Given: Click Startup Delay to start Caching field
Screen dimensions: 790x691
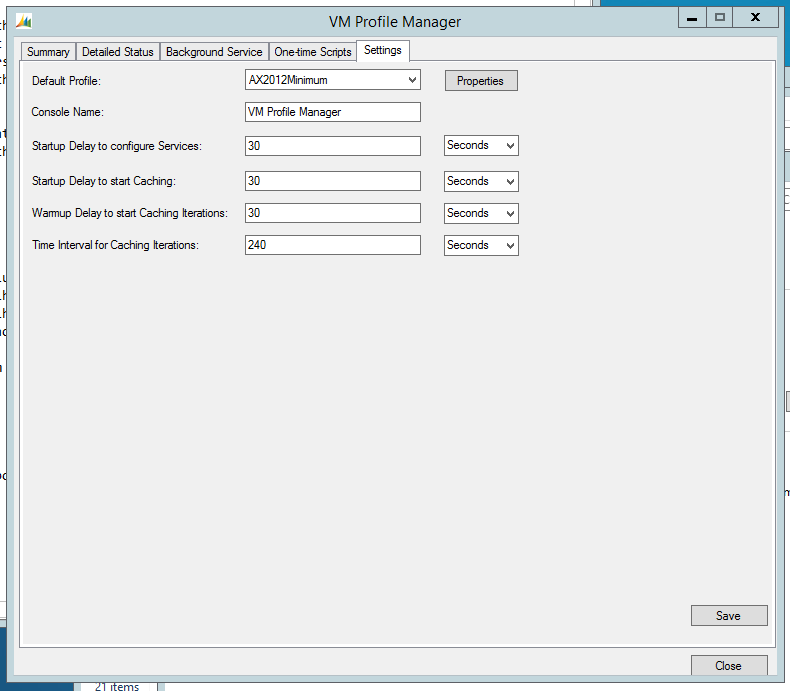Looking at the screenshot, I should [333, 181].
